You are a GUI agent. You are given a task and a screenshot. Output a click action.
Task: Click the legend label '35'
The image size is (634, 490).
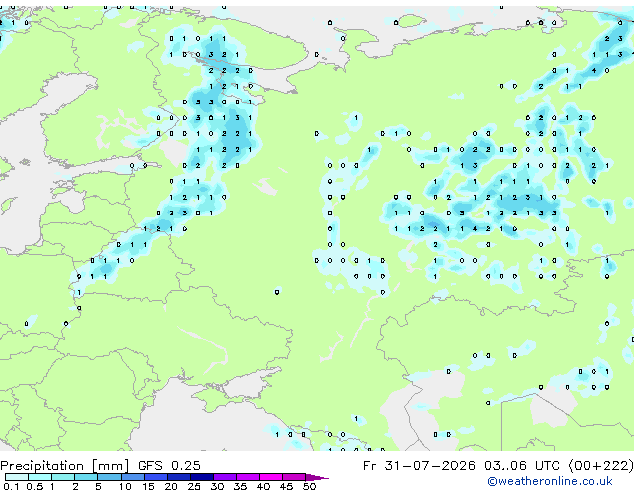(240, 486)
